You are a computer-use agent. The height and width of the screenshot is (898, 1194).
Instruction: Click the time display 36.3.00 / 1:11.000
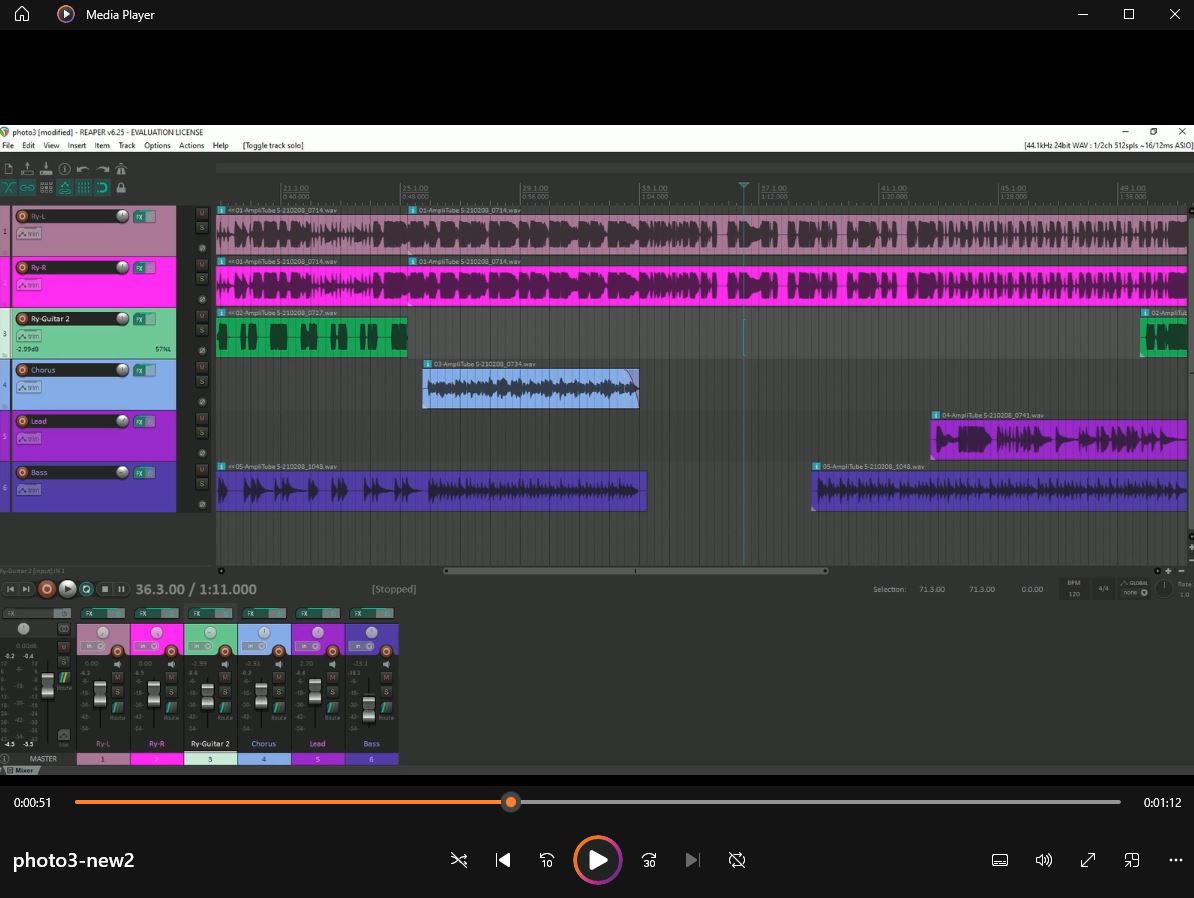196,590
